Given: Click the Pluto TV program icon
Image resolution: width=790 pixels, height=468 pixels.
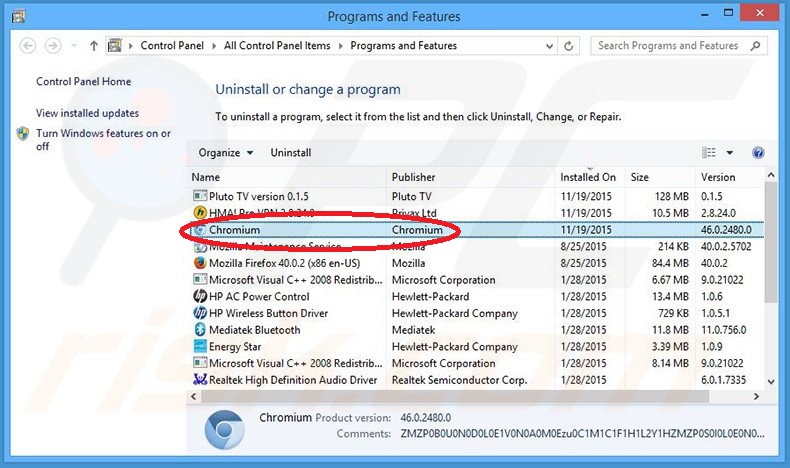Looking at the screenshot, I should click(200, 196).
